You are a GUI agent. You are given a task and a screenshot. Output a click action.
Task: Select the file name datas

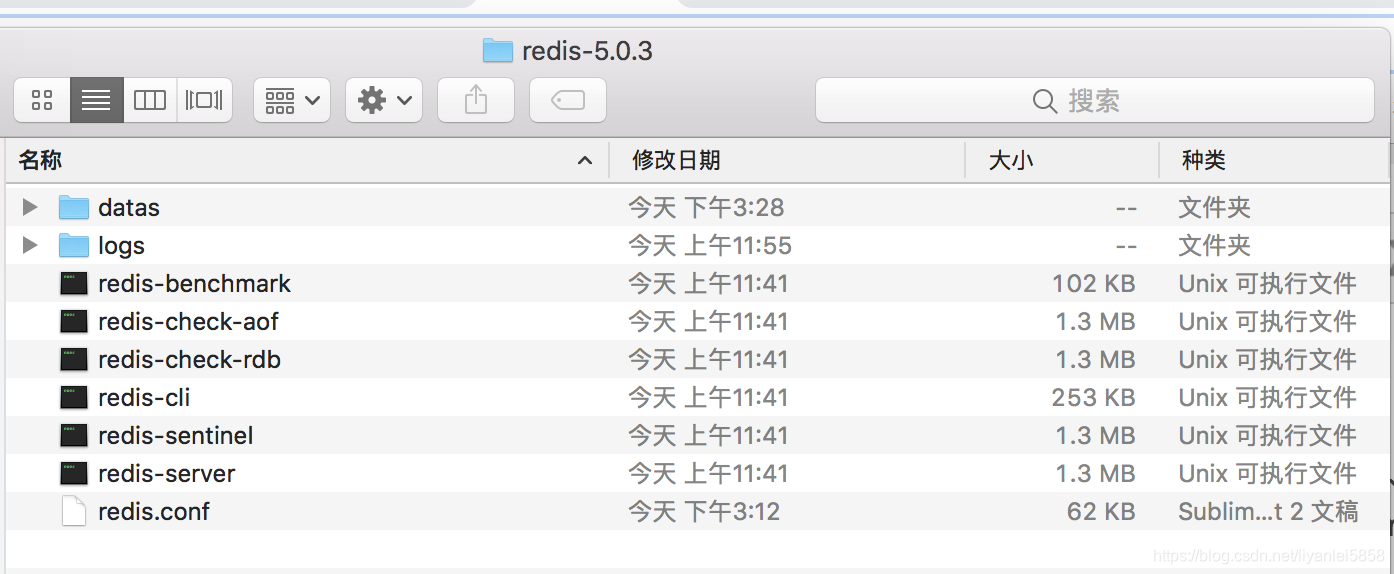(129, 207)
